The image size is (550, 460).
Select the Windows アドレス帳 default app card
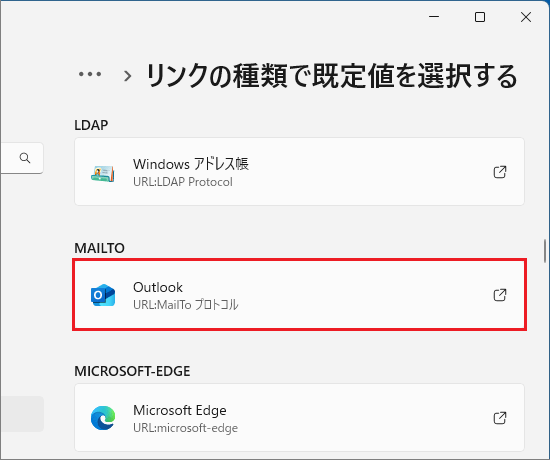pos(299,172)
